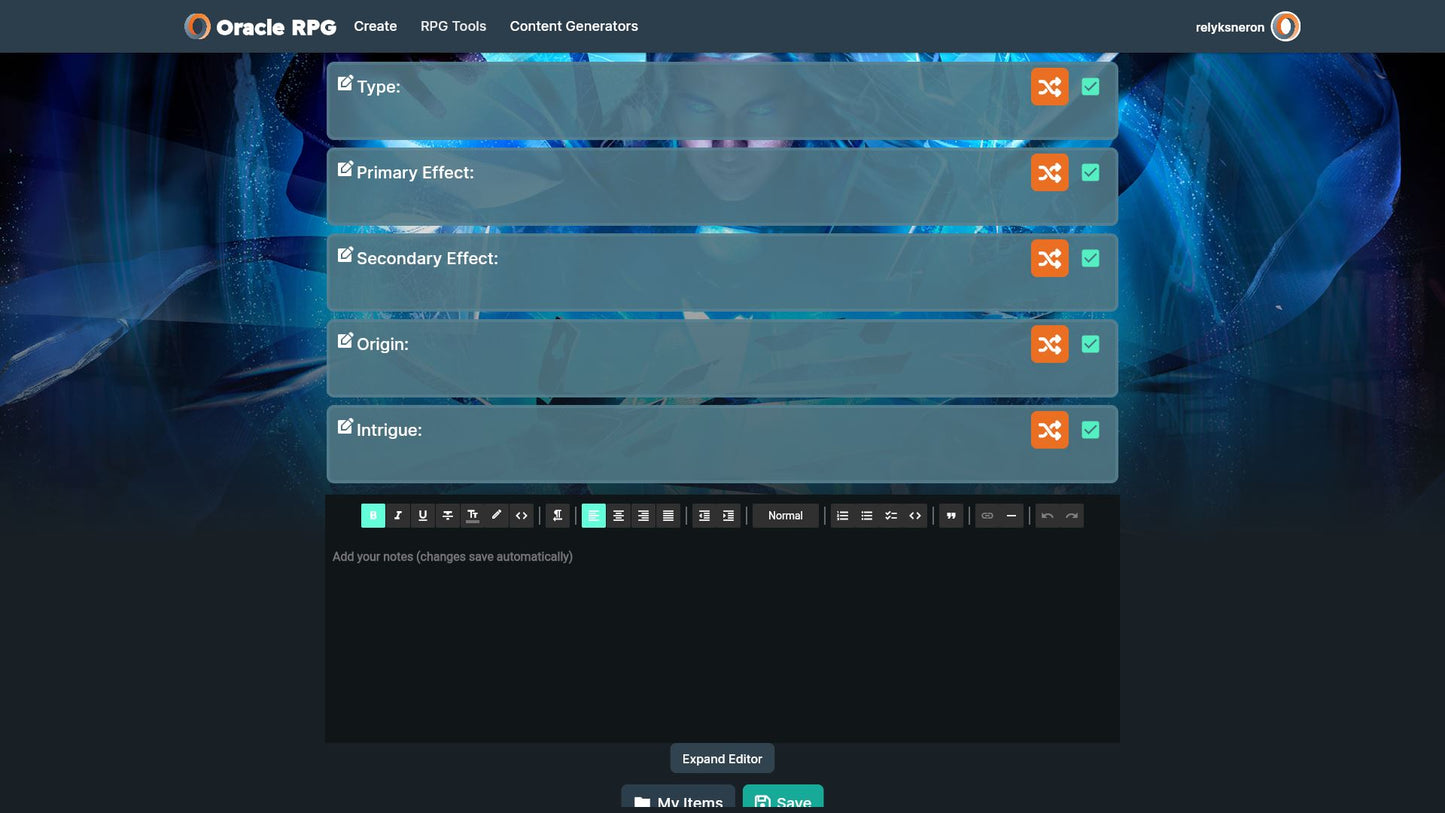1445x813 pixels.
Task: Open the Create menu in navbar
Action: (x=375, y=26)
